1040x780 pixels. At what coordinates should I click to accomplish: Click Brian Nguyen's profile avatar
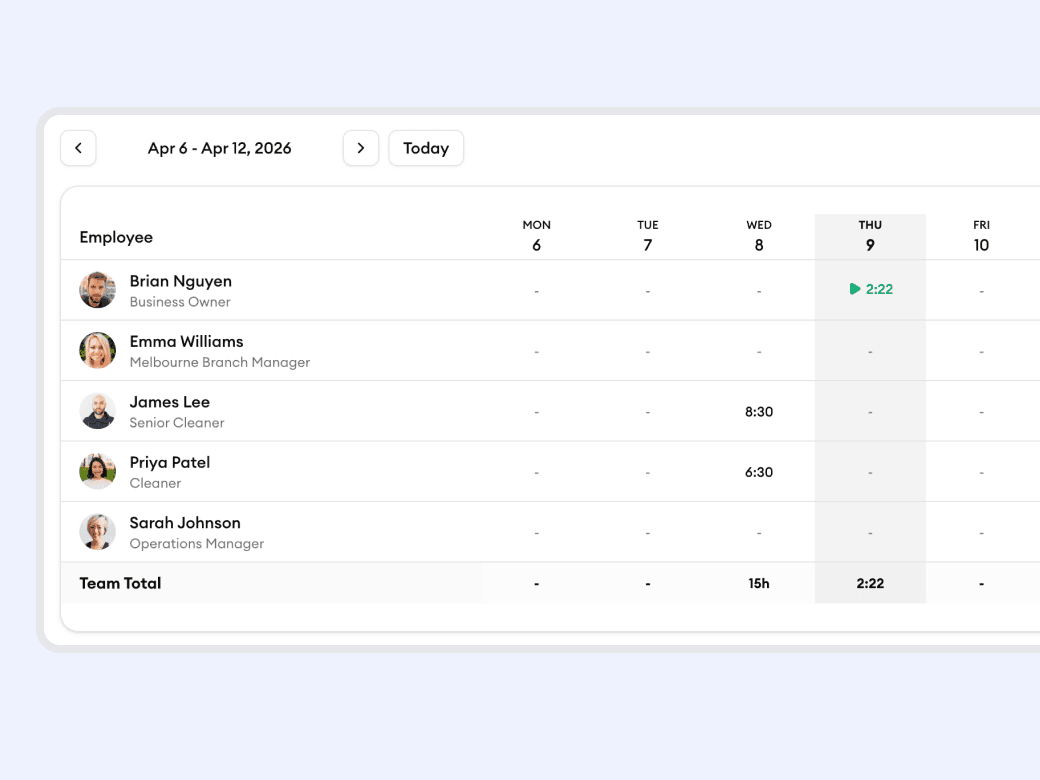pyautogui.click(x=97, y=290)
